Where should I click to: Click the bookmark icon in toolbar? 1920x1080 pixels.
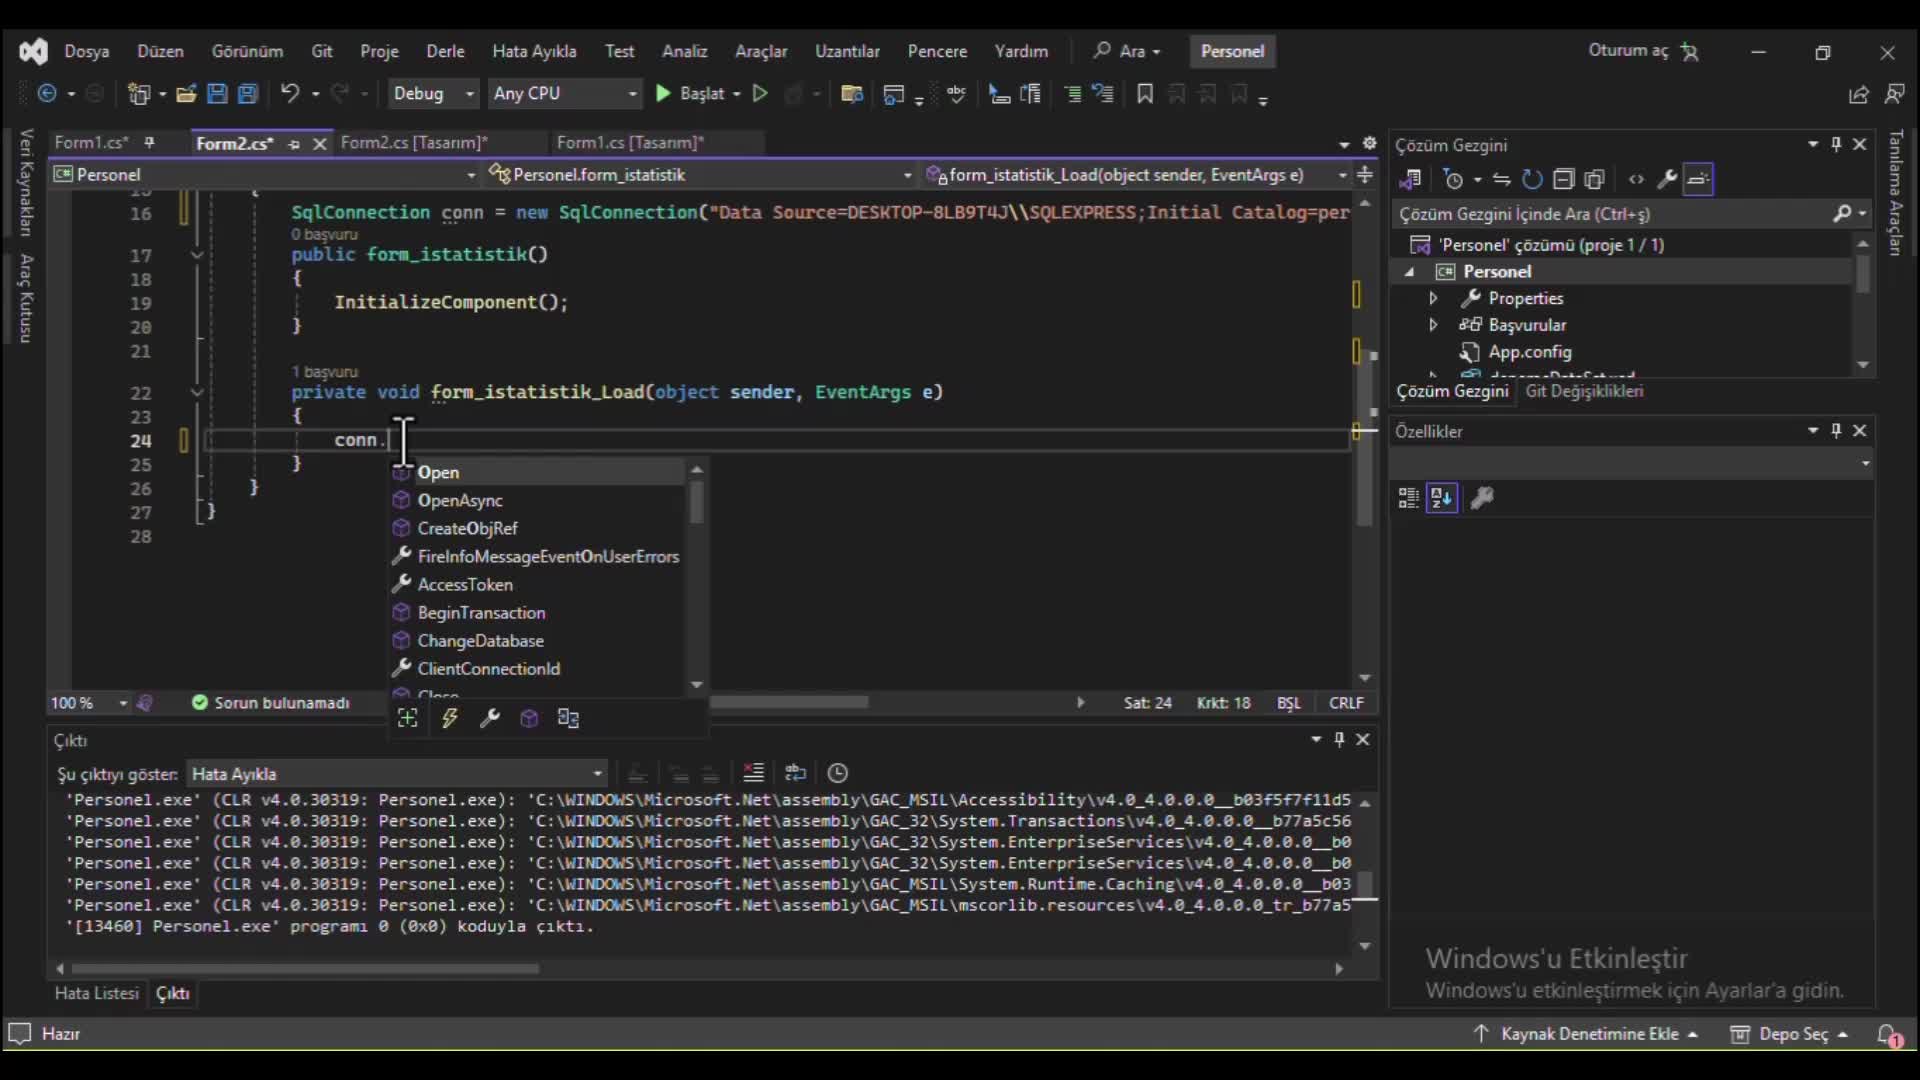pos(1145,94)
